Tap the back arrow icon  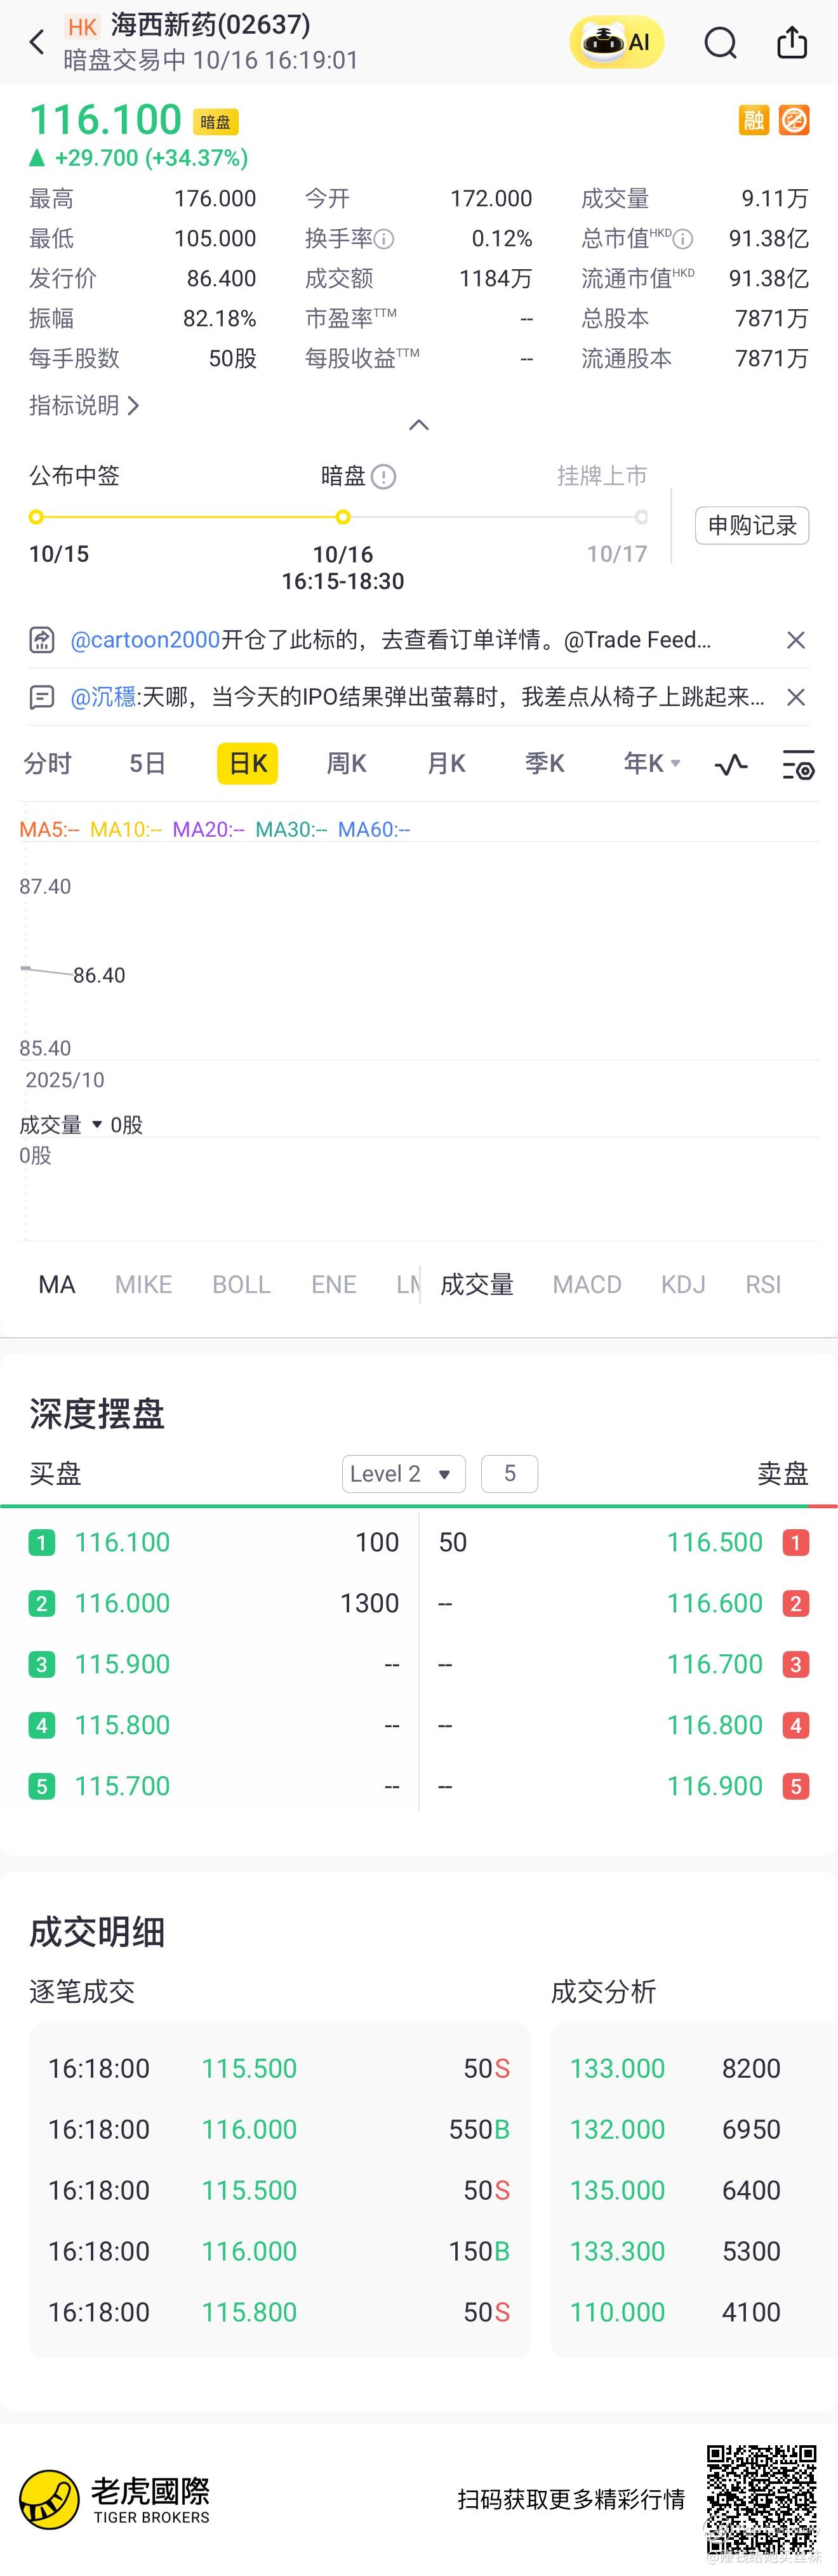click(x=37, y=43)
